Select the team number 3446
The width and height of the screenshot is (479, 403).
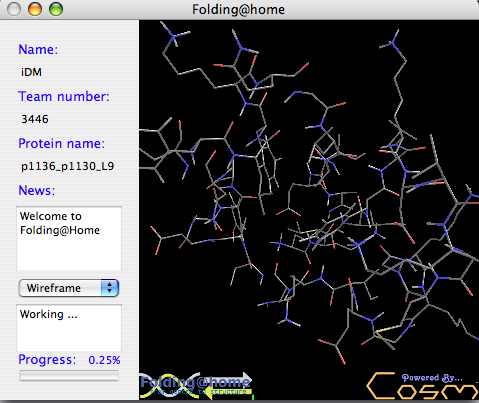(35, 119)
